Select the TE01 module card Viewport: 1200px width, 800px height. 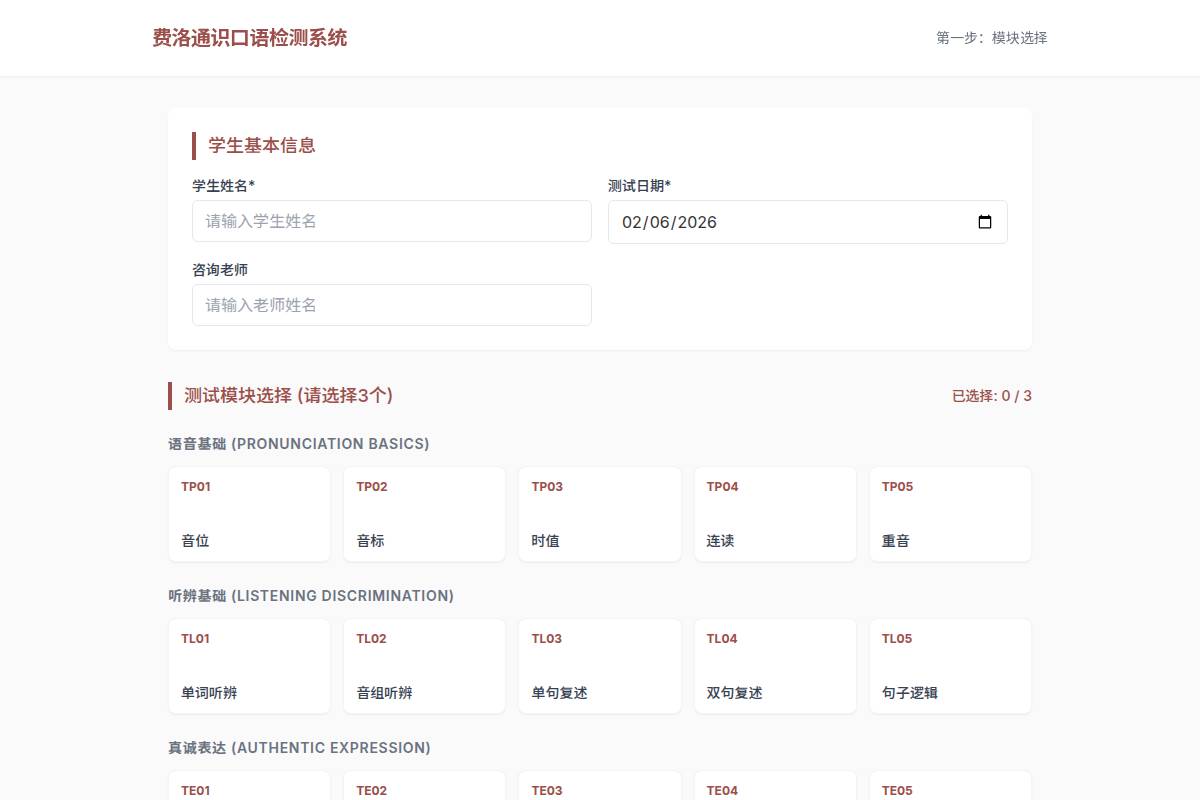point(249,790)
